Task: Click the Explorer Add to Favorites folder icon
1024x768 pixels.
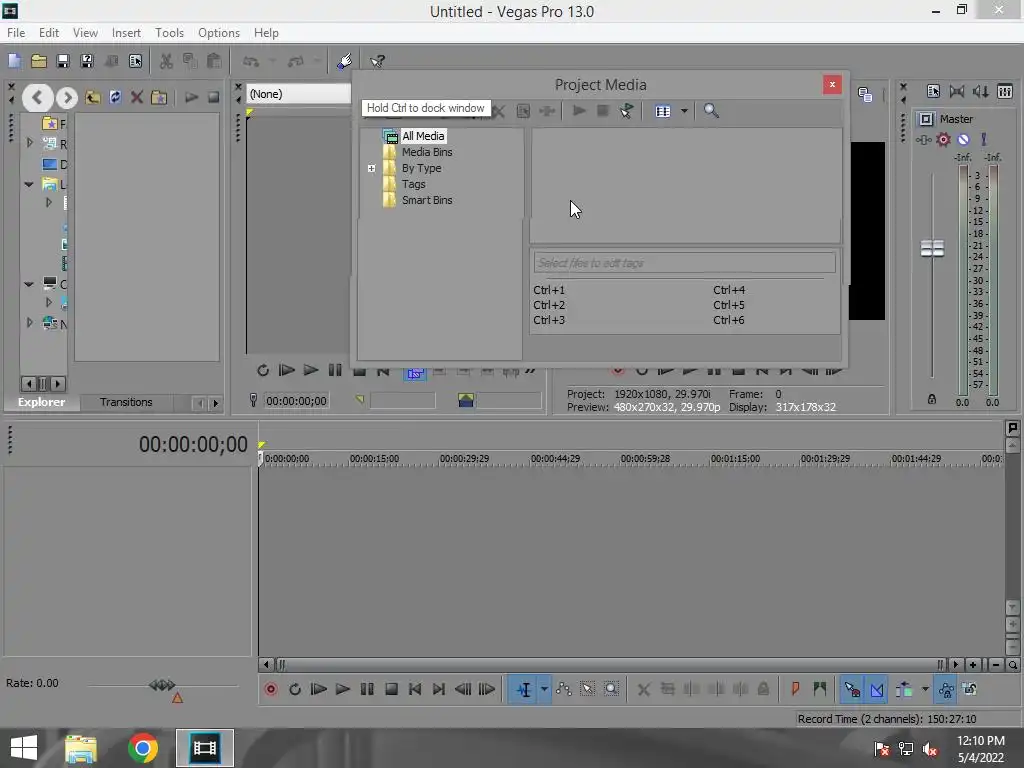Action: pos(159,98)
